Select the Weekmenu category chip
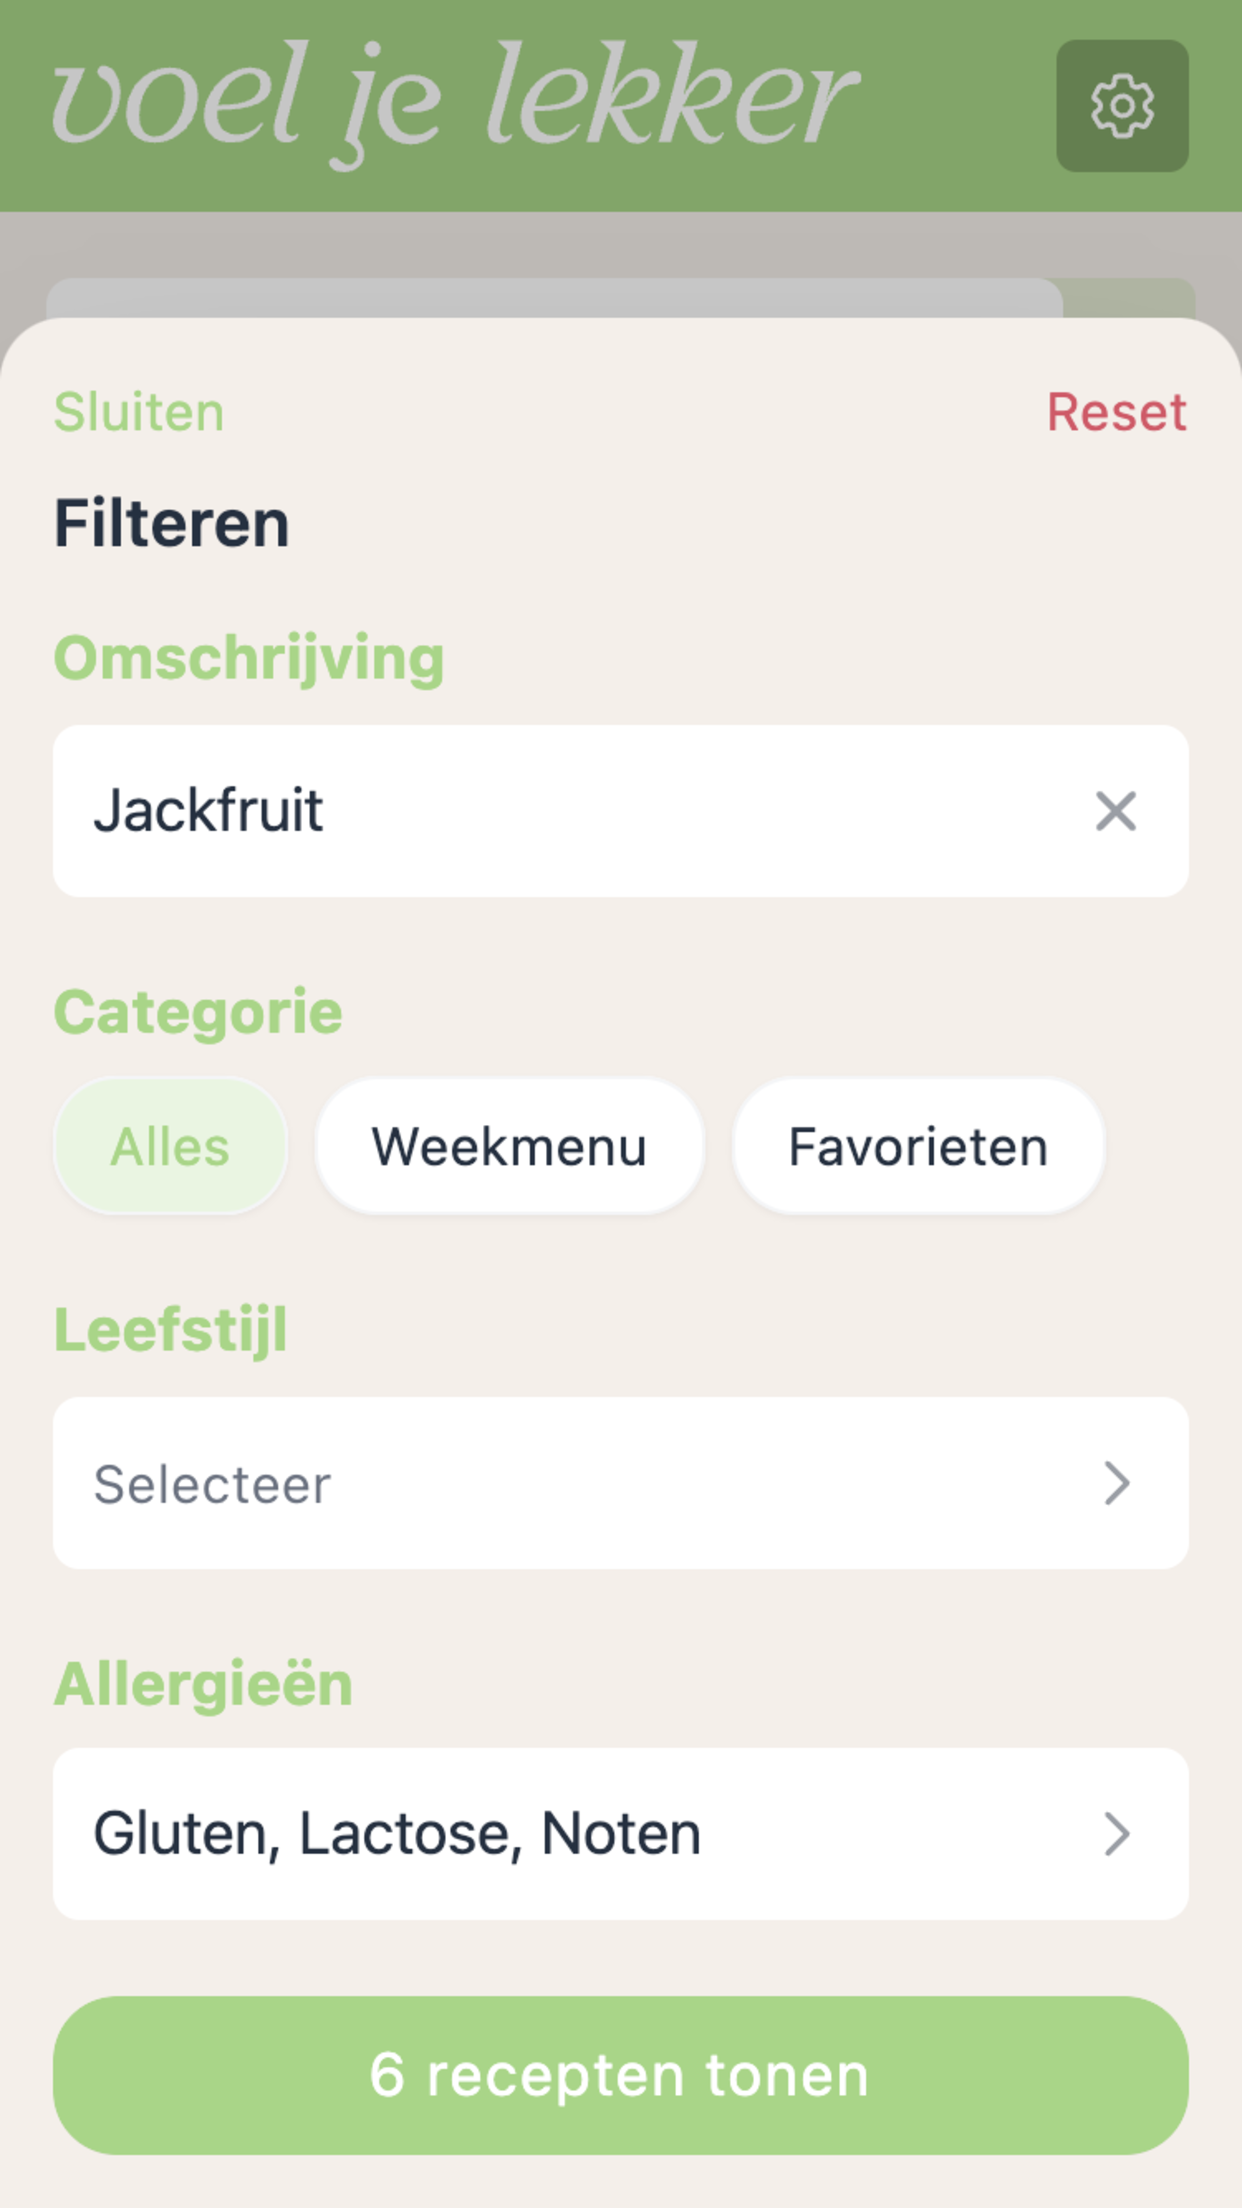The width and height of the screenshot is (1242, 2208). (x=510, y=1146)
